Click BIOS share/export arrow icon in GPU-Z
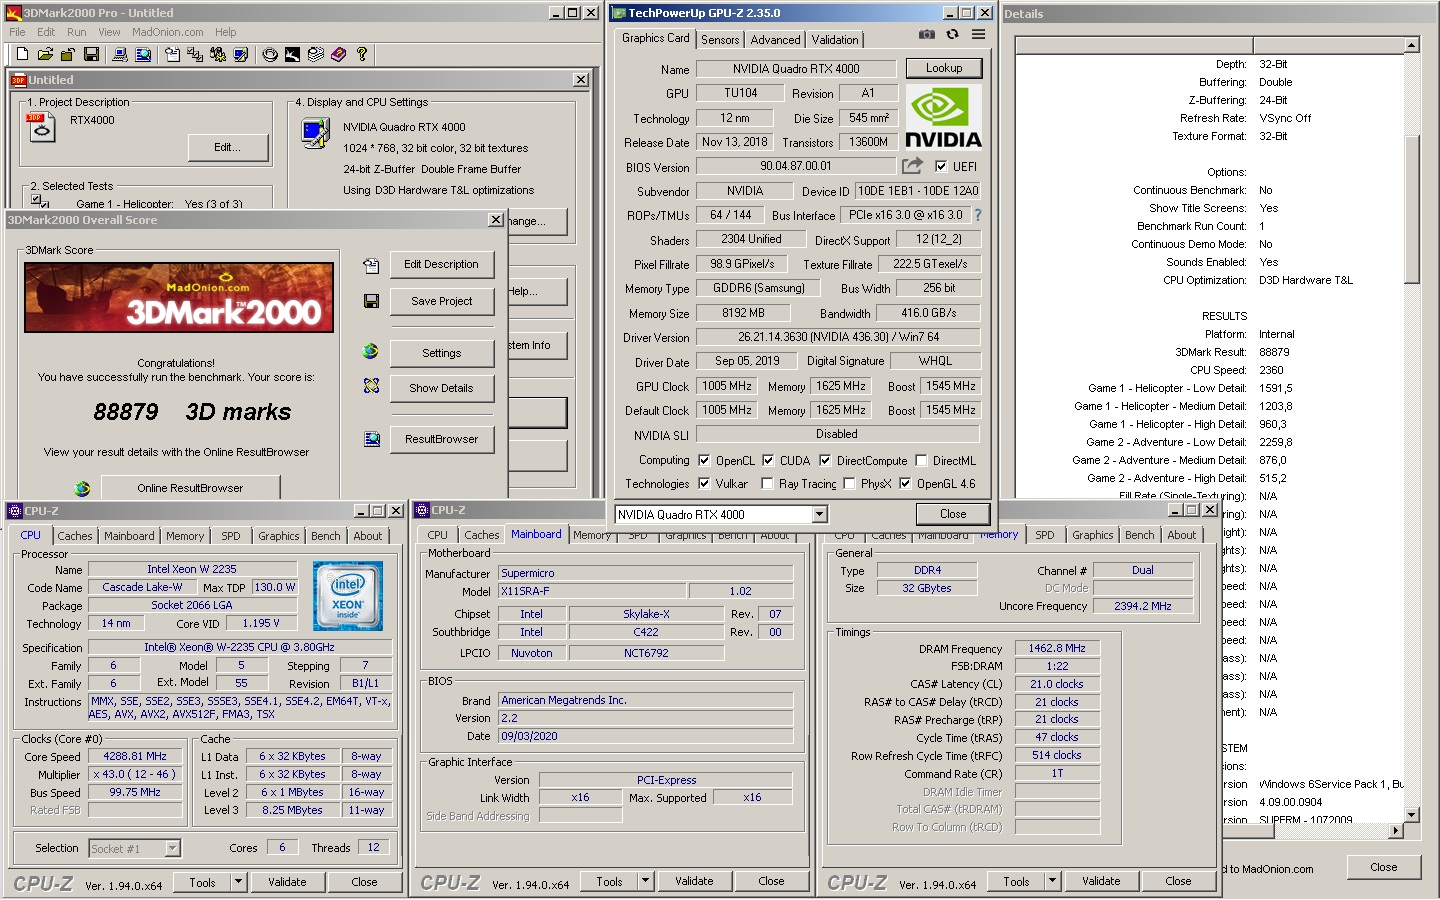Screen dimensions: 1440x900 [x=912, y=166]
